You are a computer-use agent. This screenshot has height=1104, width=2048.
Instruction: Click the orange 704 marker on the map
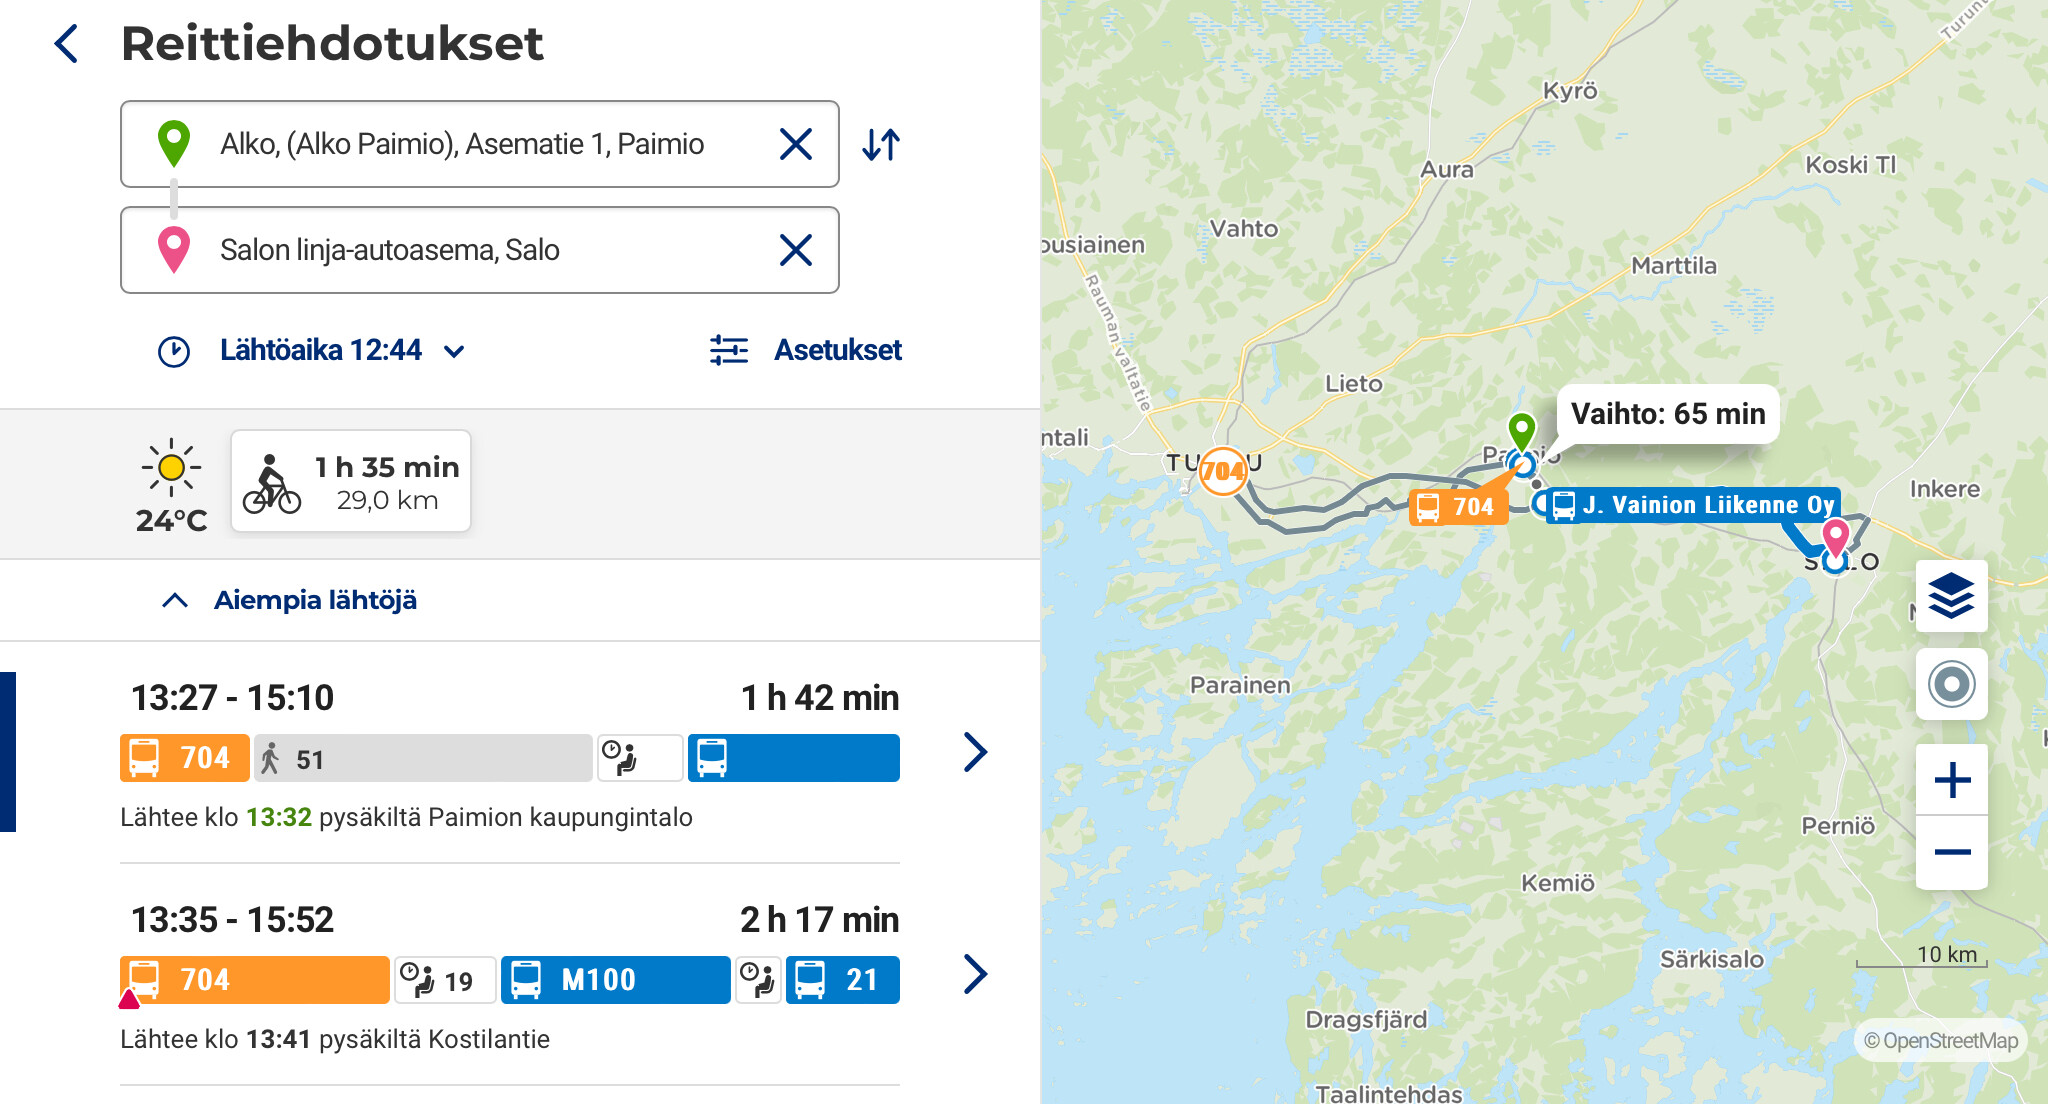click(1223, 470)
